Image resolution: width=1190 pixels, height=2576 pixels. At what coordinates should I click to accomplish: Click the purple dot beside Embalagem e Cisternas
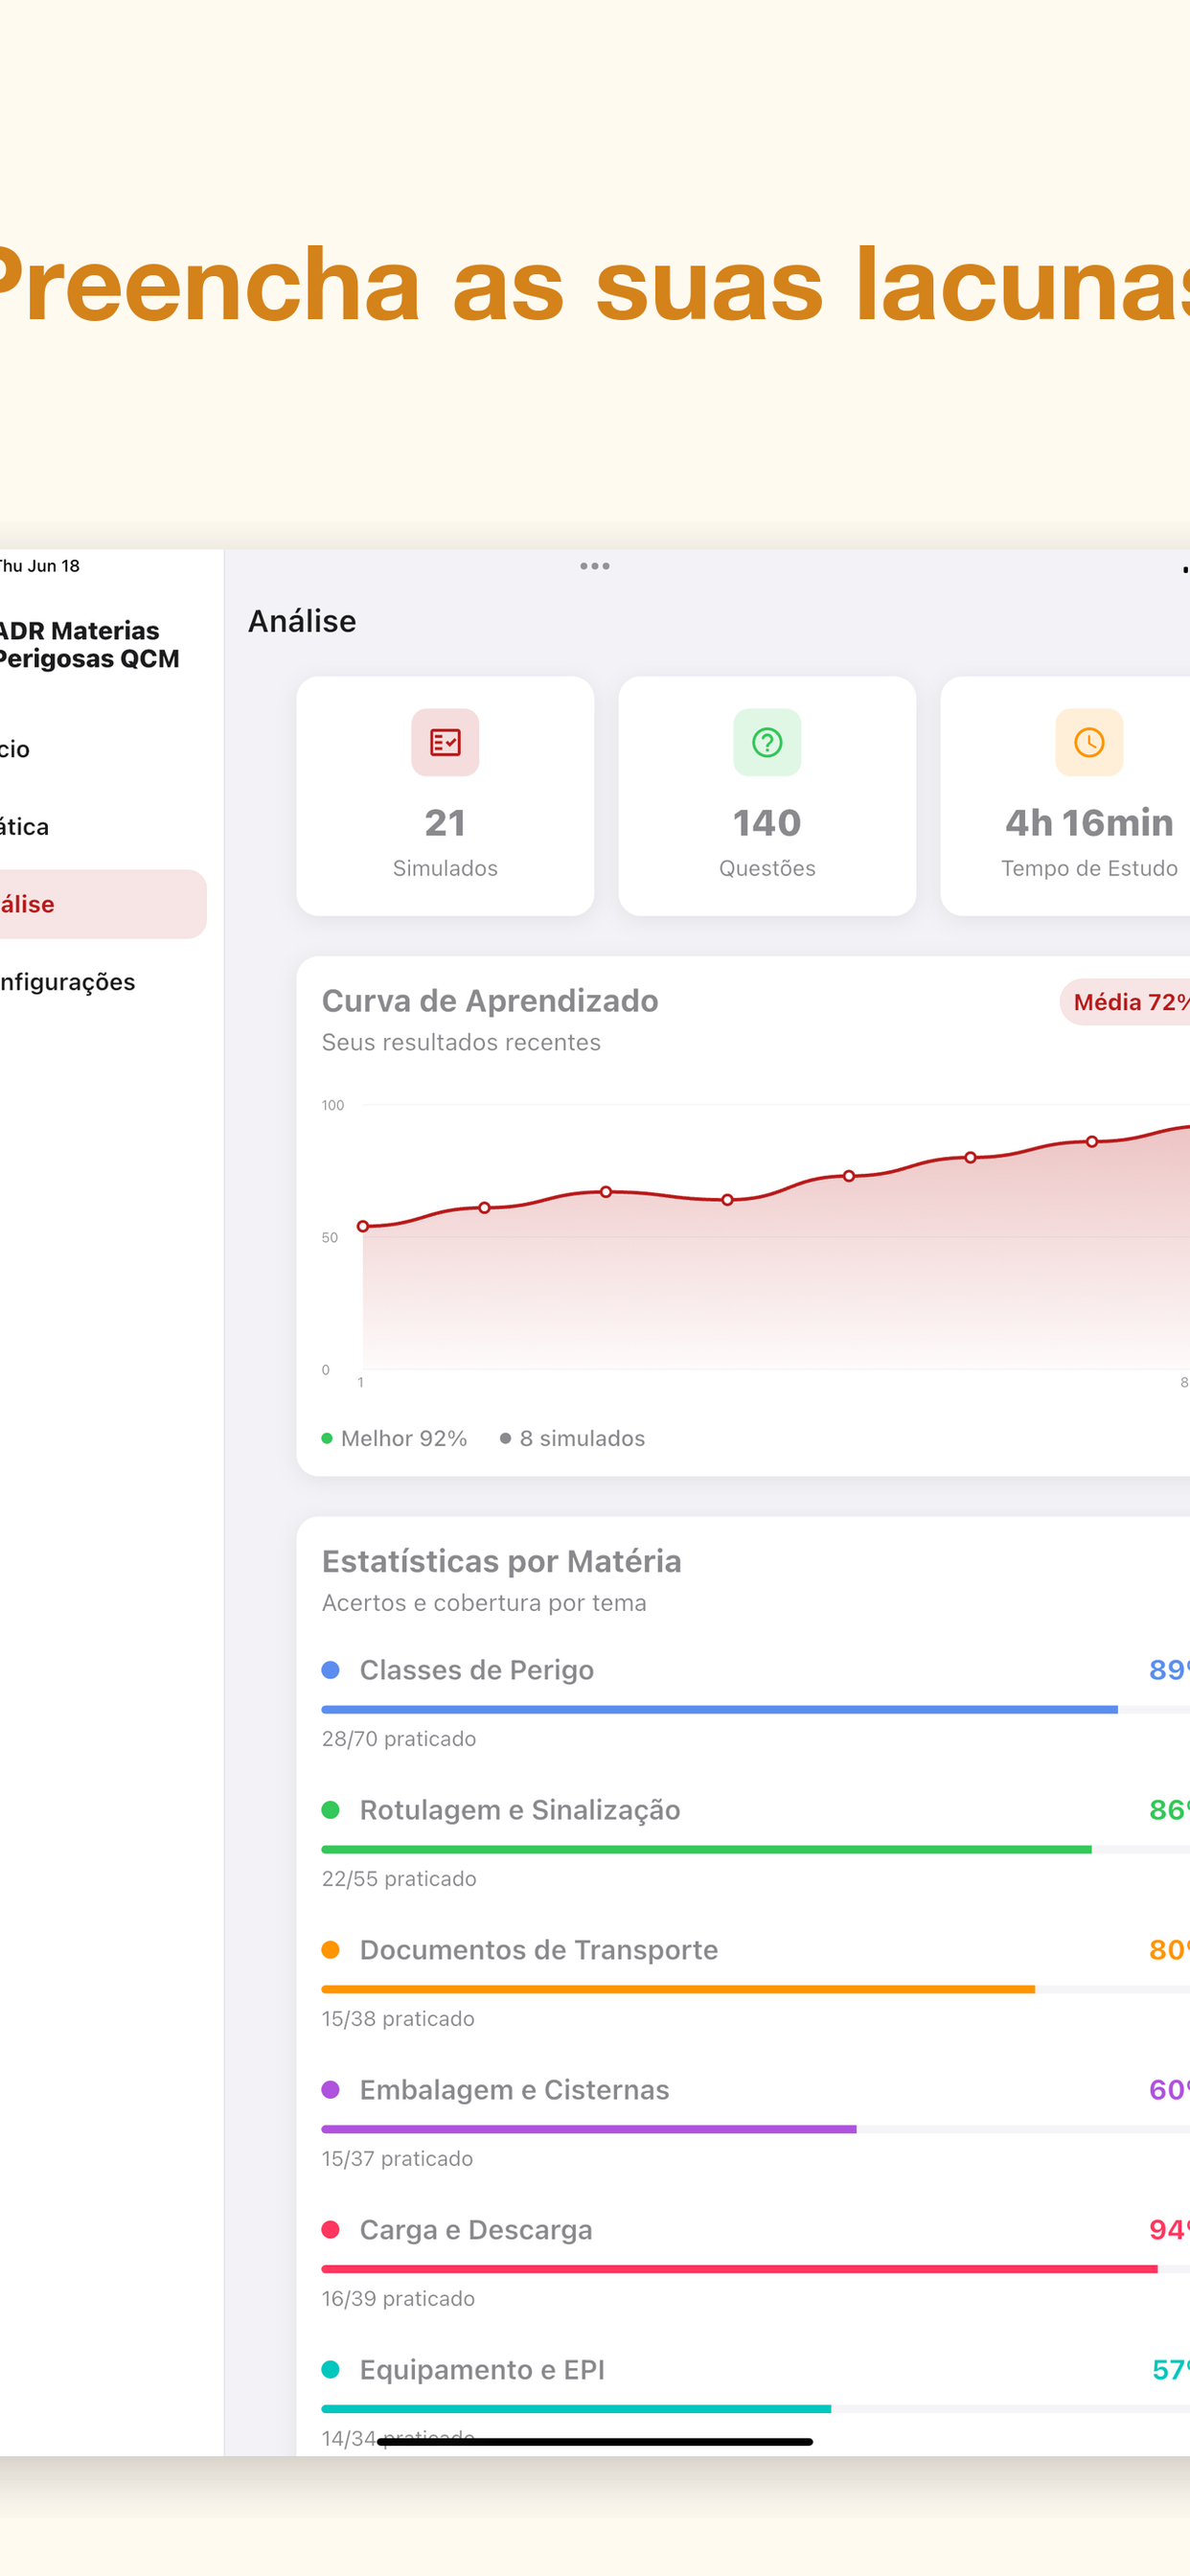pos(331,2090)
